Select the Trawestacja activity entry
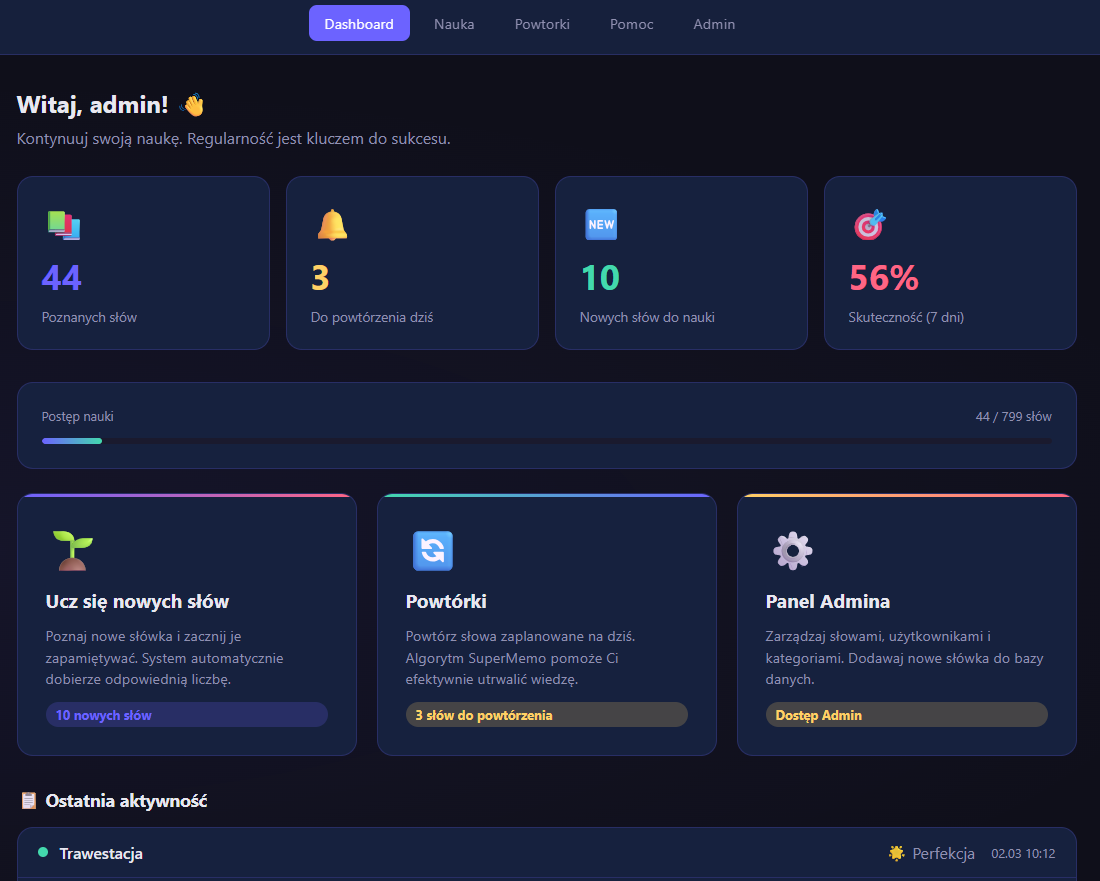Viewport: 1100px width, 881px height. [x=546, y=853]
